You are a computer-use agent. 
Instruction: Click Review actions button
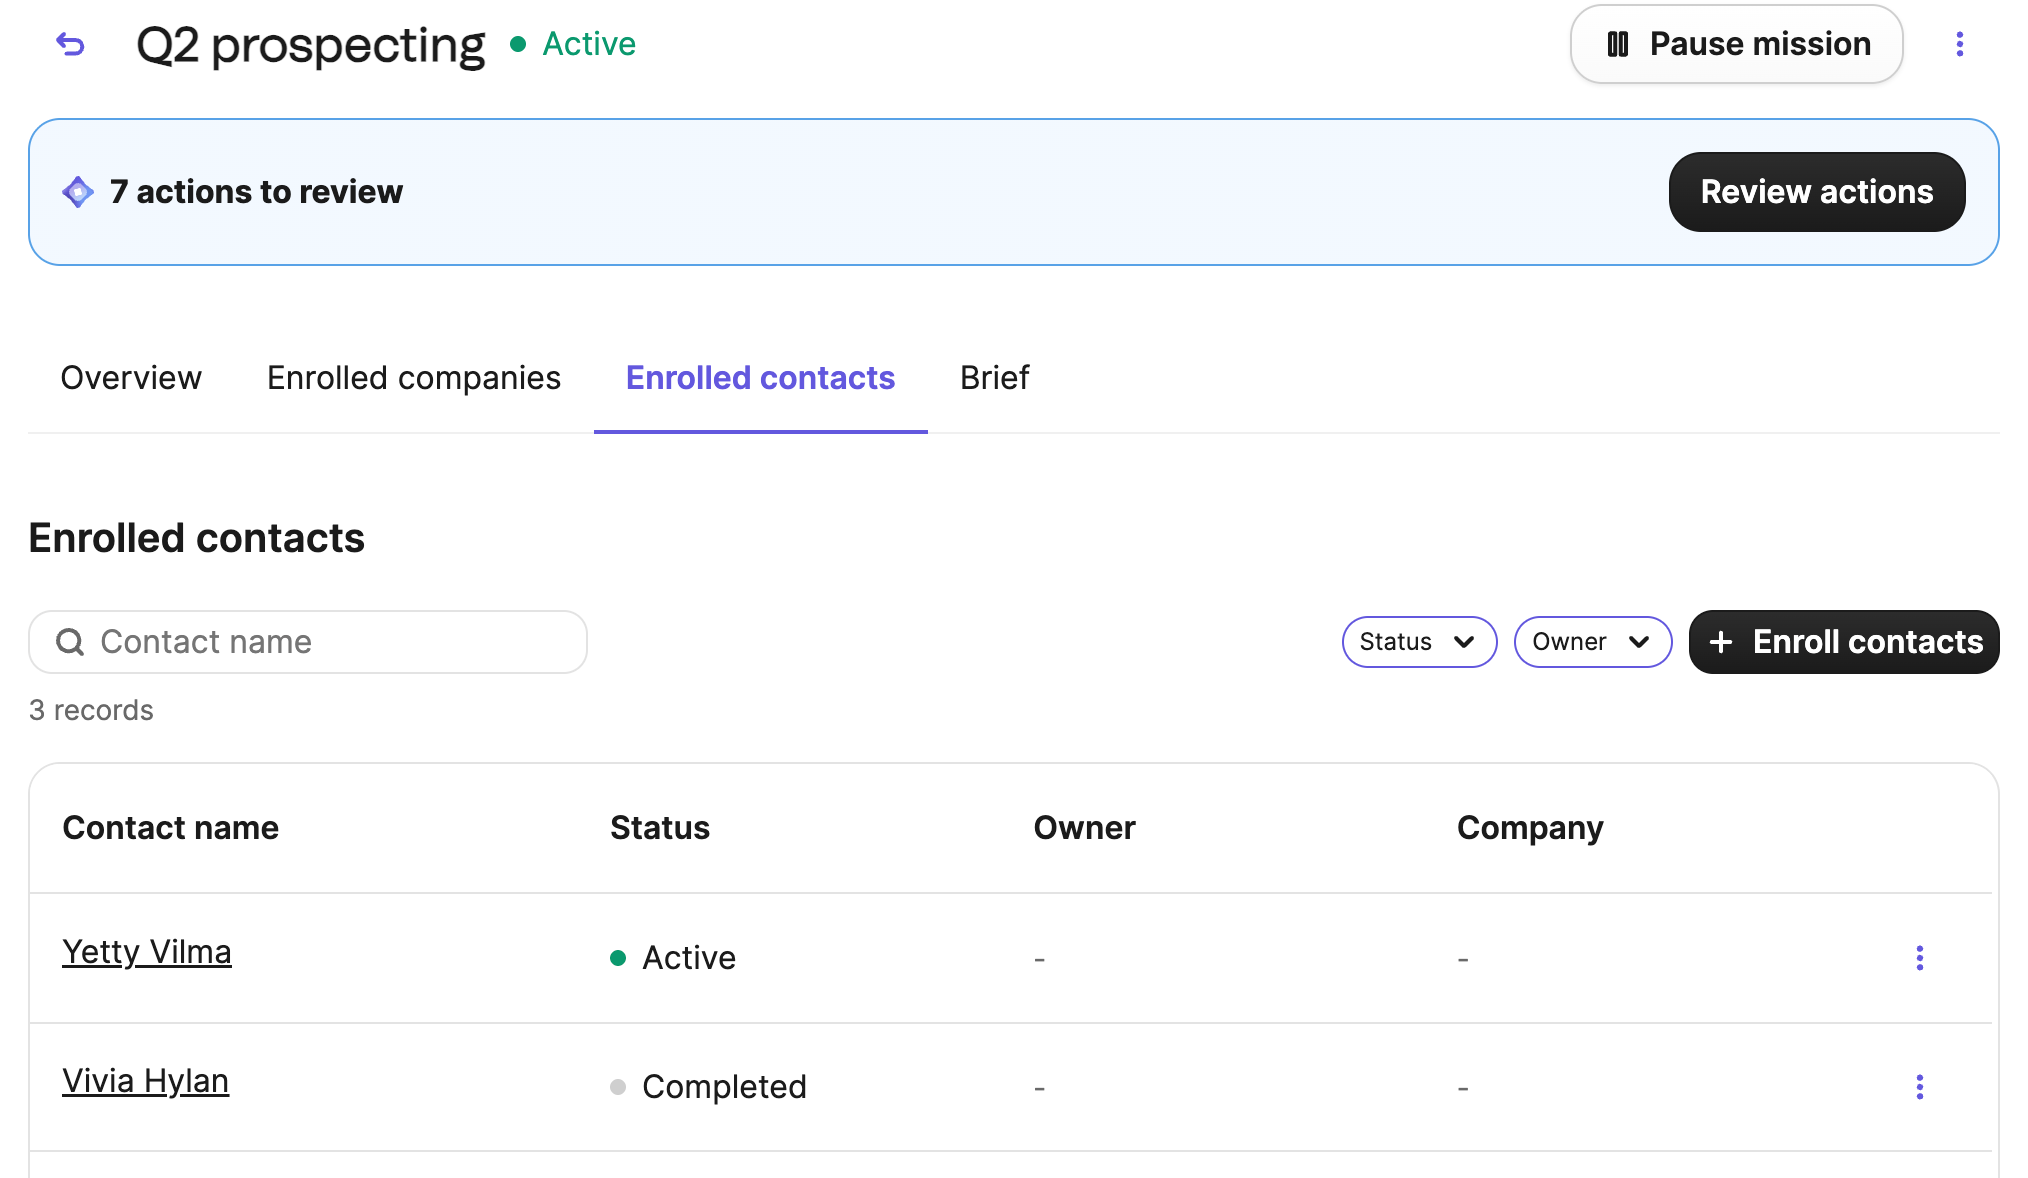coord(1816,192)
